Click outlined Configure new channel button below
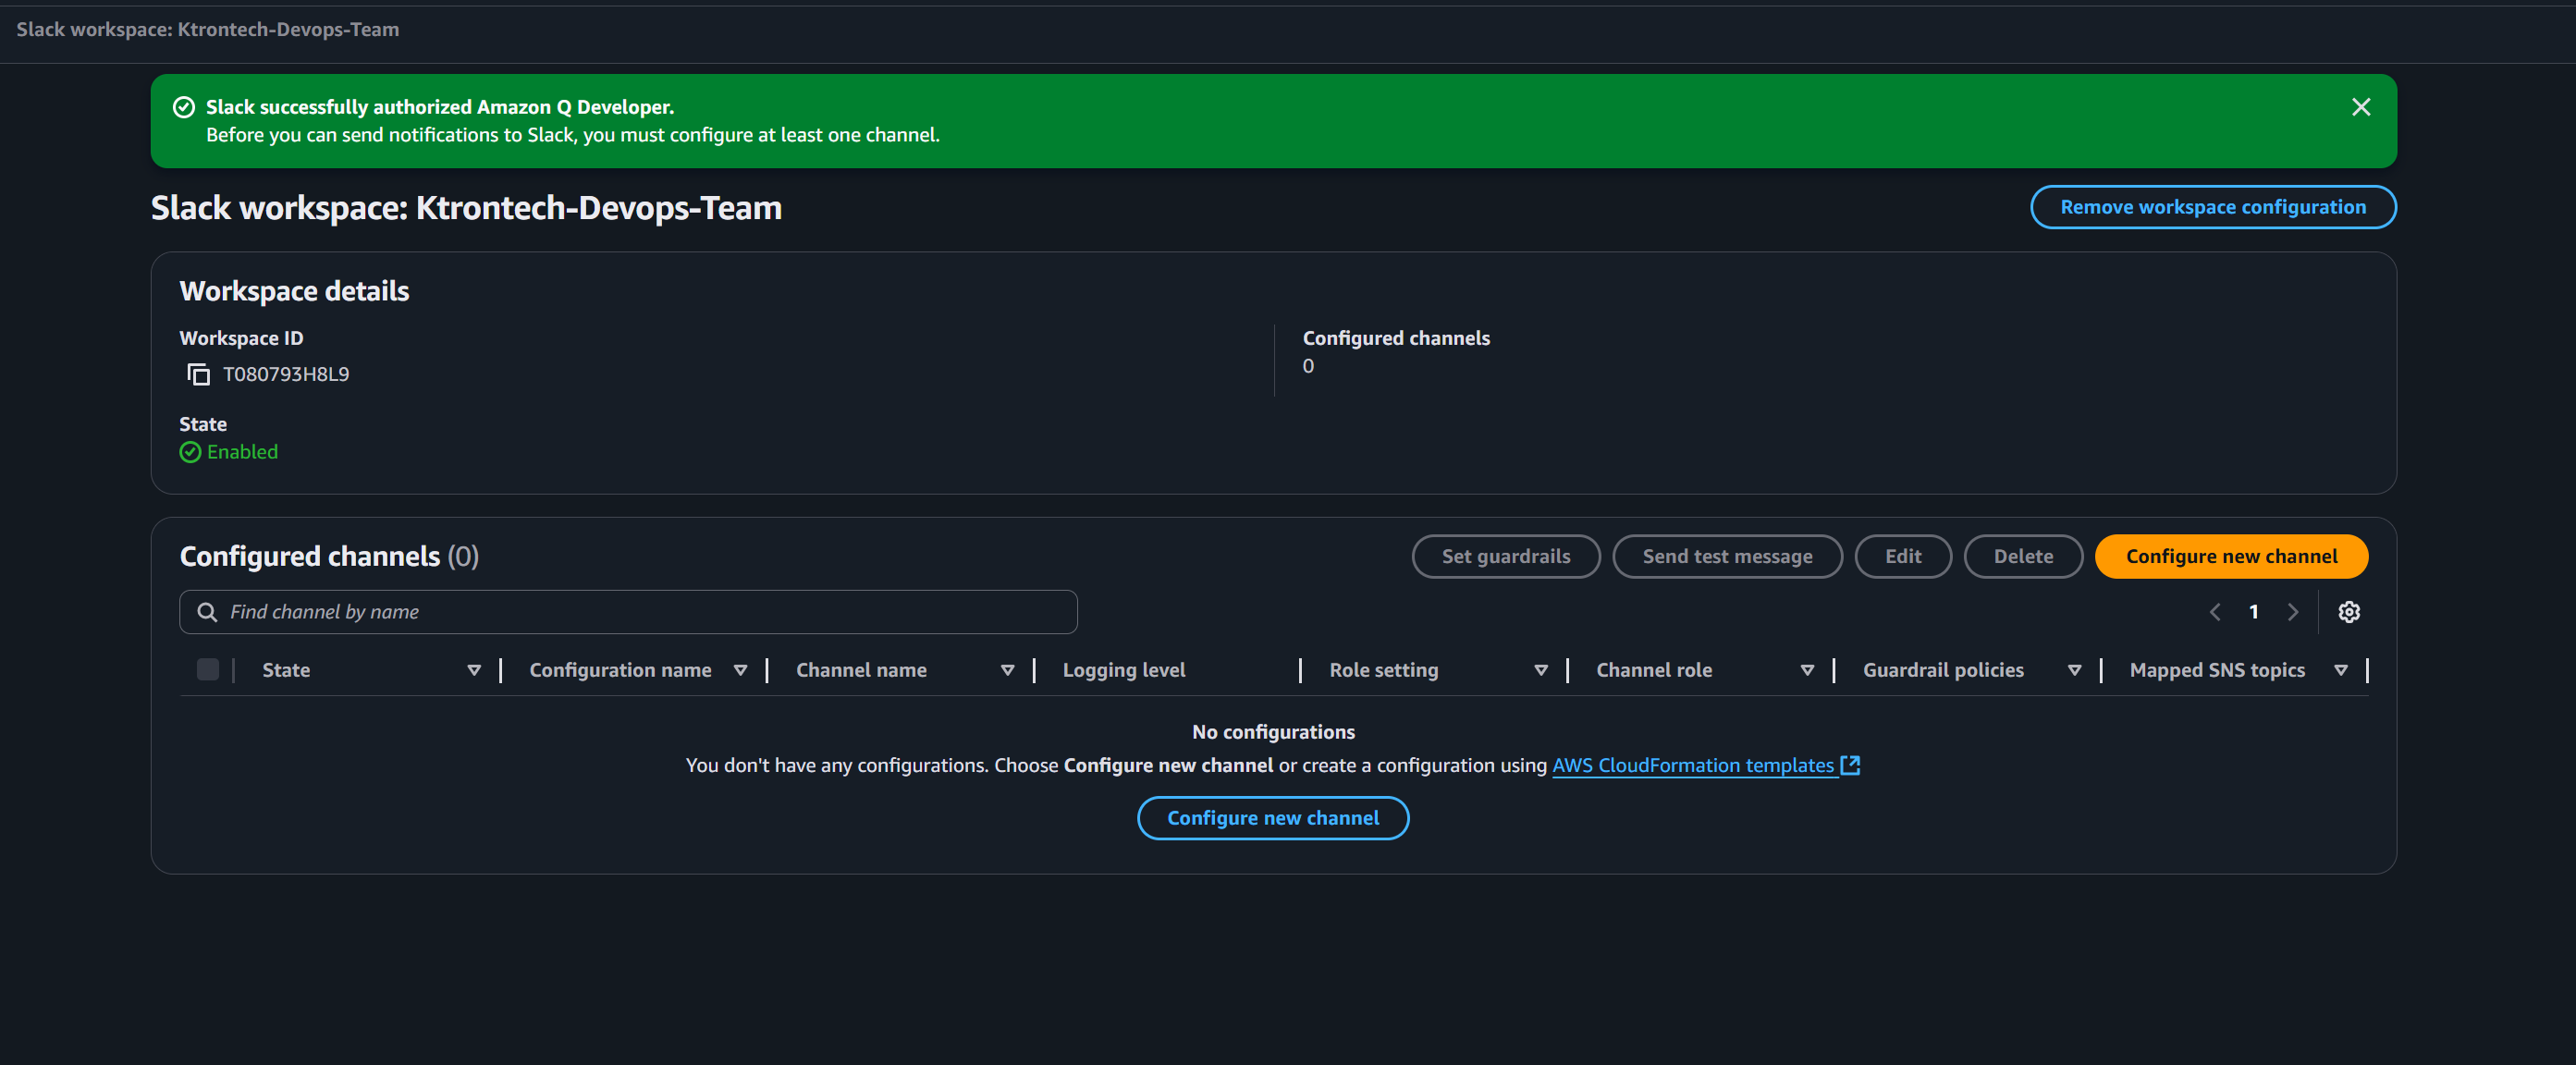 tap(1272, 818)
